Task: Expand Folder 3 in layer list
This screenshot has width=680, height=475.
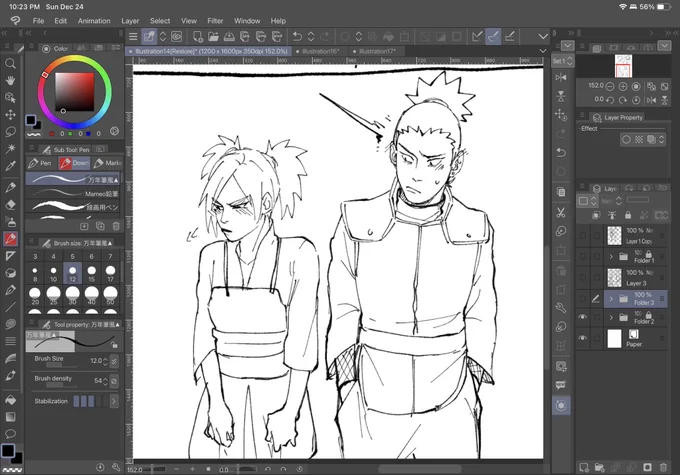Action: [x=611, y=298]
